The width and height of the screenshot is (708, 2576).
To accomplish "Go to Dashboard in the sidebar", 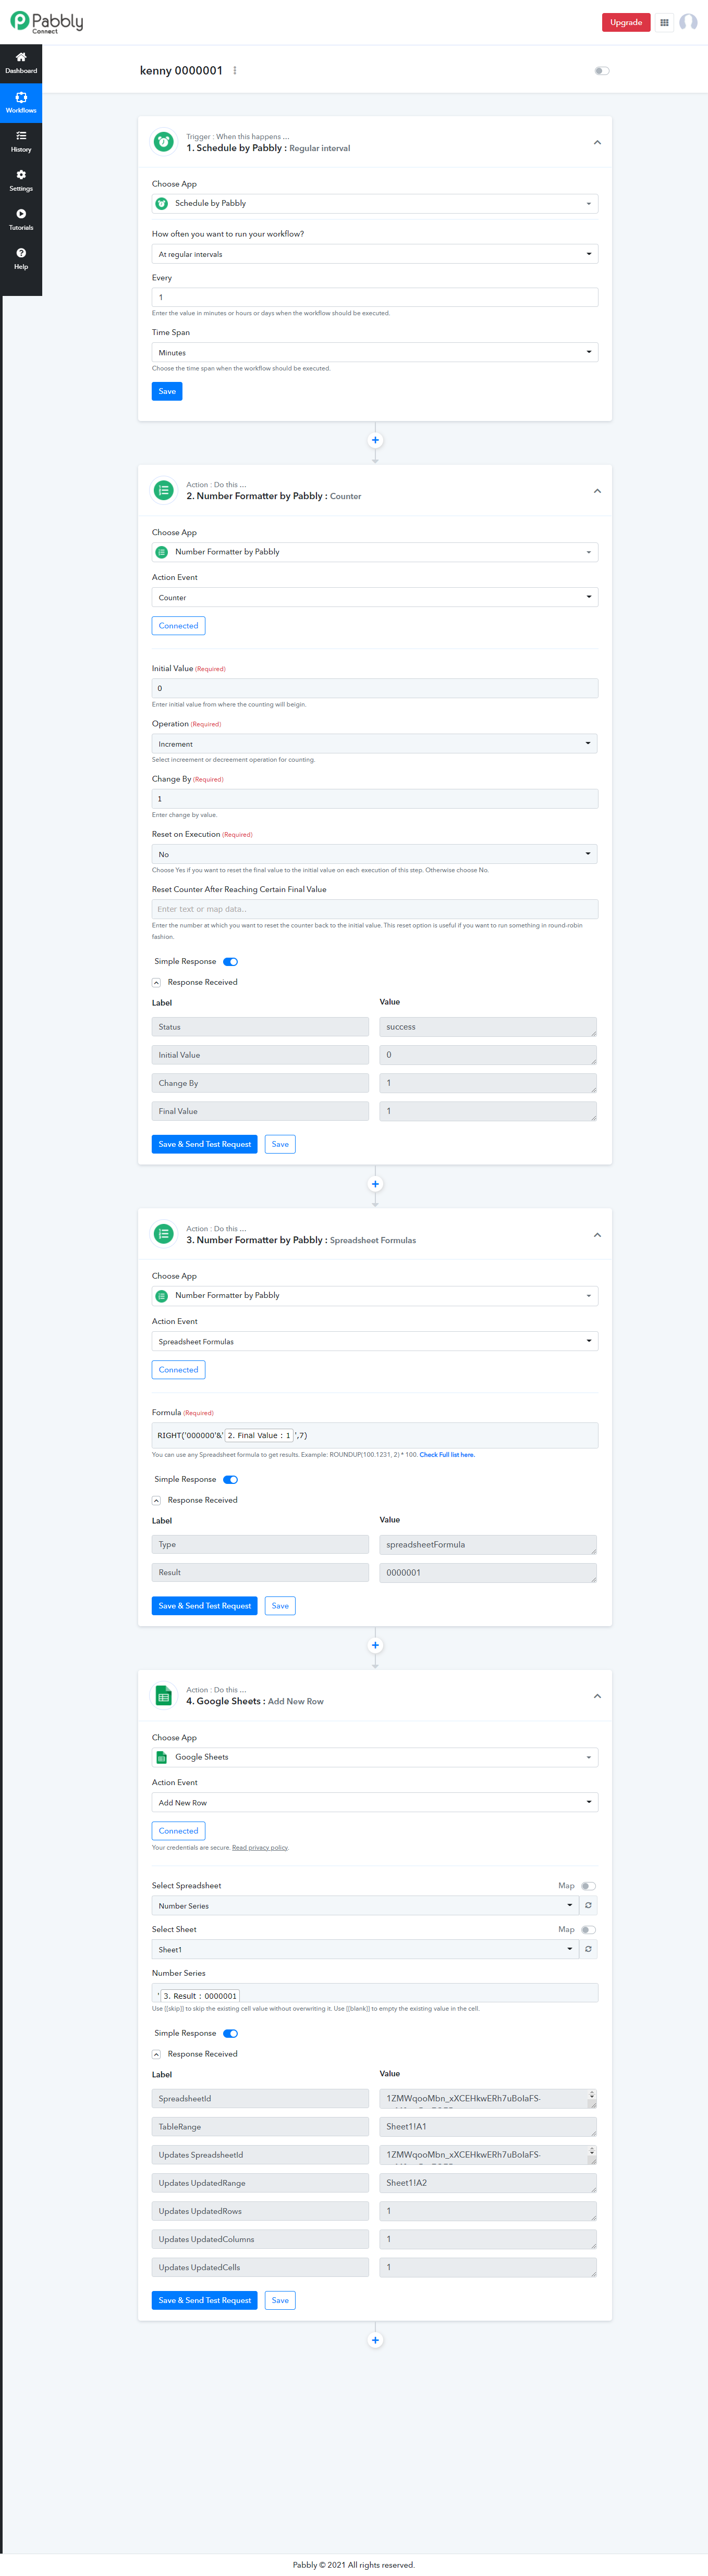I will 21,63.
